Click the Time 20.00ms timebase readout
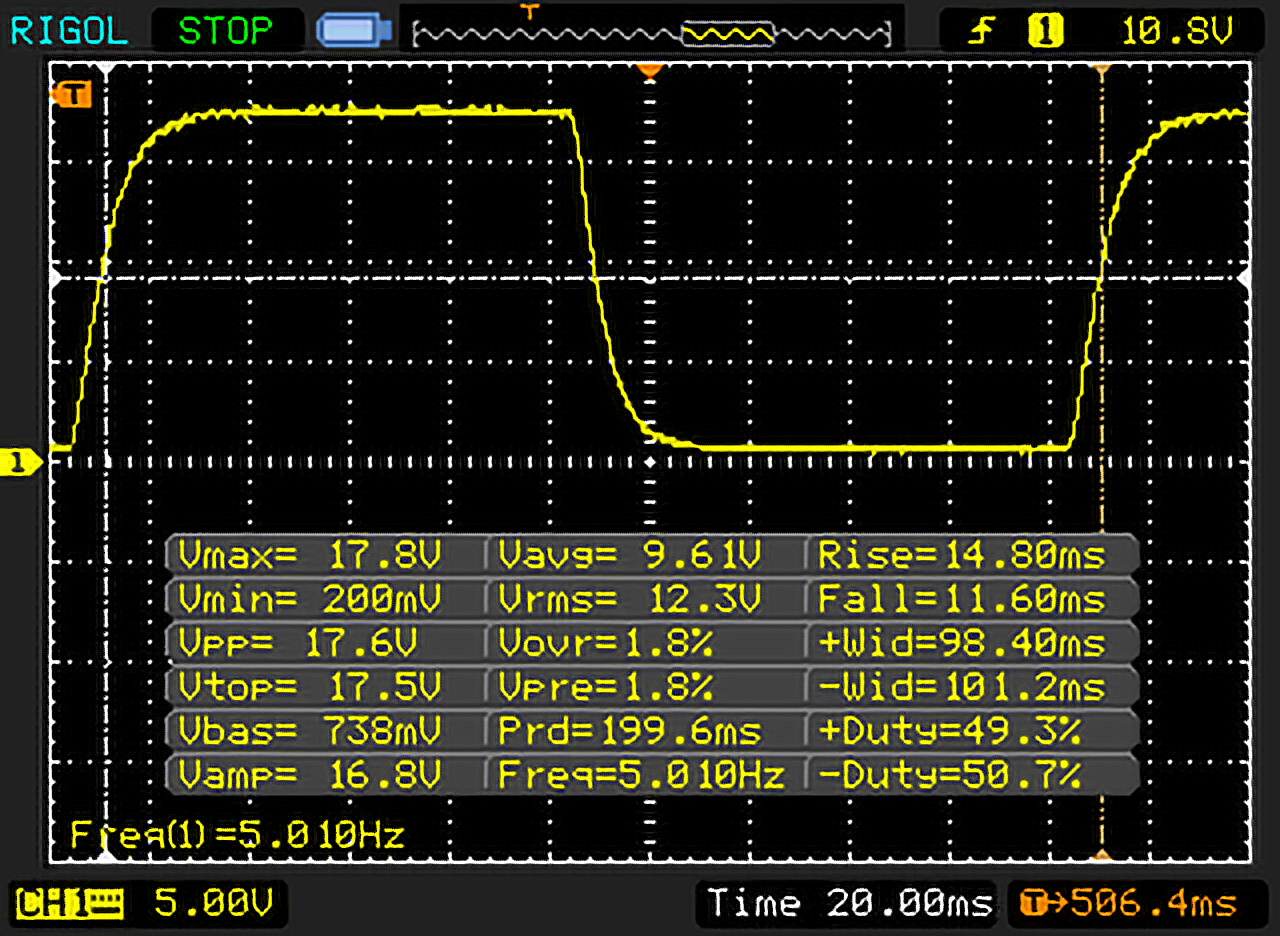This screenshot has height=936, width=1280. 850,904
